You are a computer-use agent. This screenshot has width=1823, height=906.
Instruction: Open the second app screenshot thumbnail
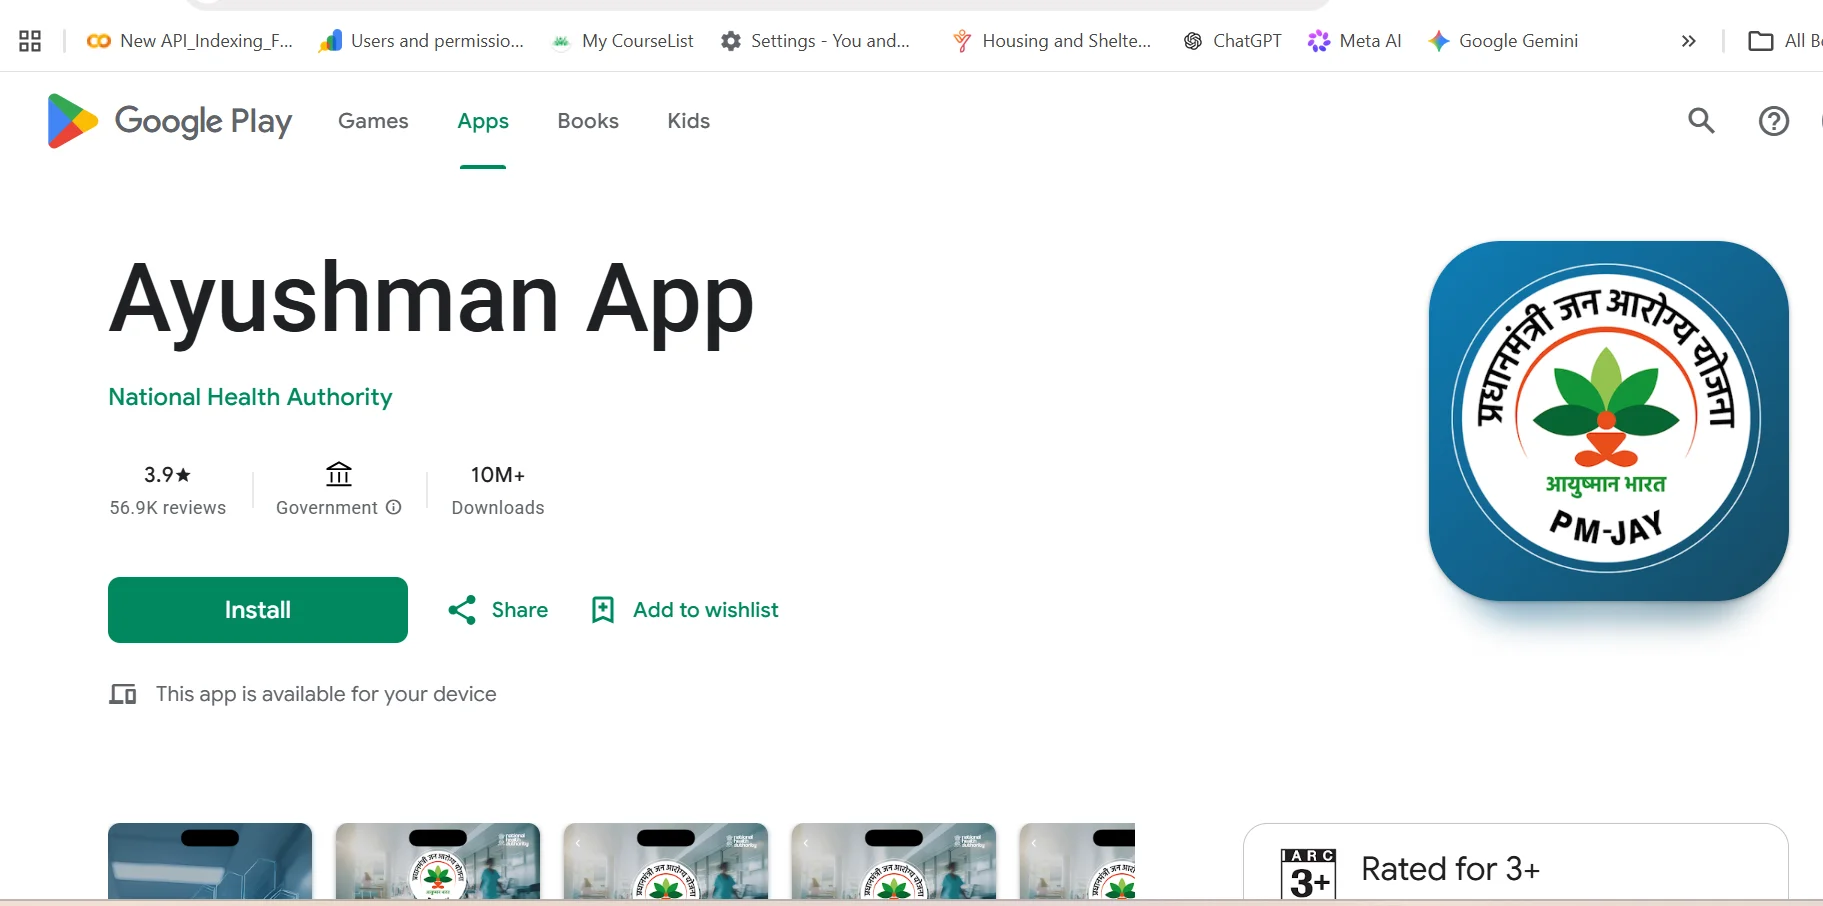pos(438,861)
